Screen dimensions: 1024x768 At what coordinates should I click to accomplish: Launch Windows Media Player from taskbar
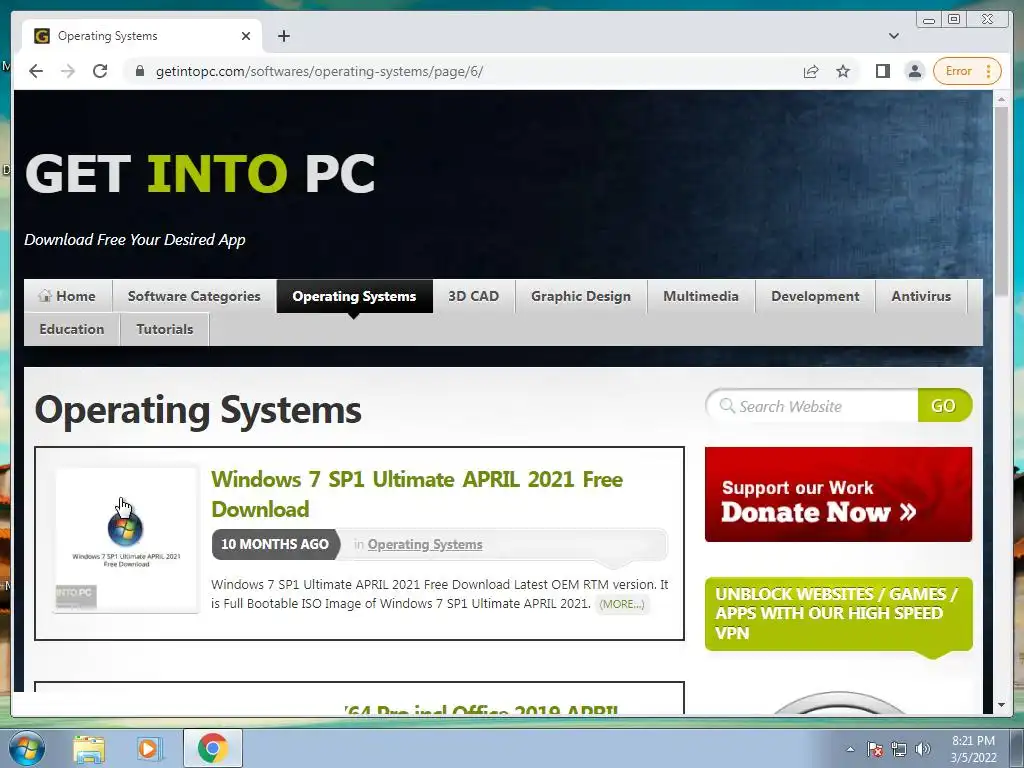(x=150, y=748)
